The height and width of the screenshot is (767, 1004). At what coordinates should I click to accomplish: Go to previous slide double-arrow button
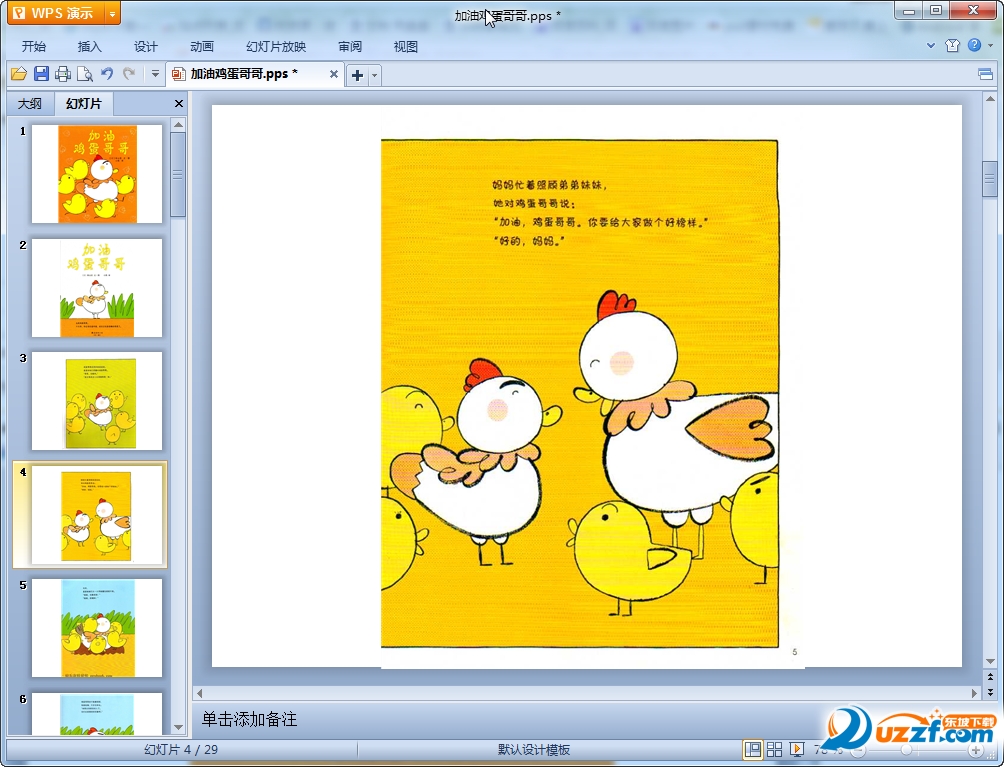[990, 676]
